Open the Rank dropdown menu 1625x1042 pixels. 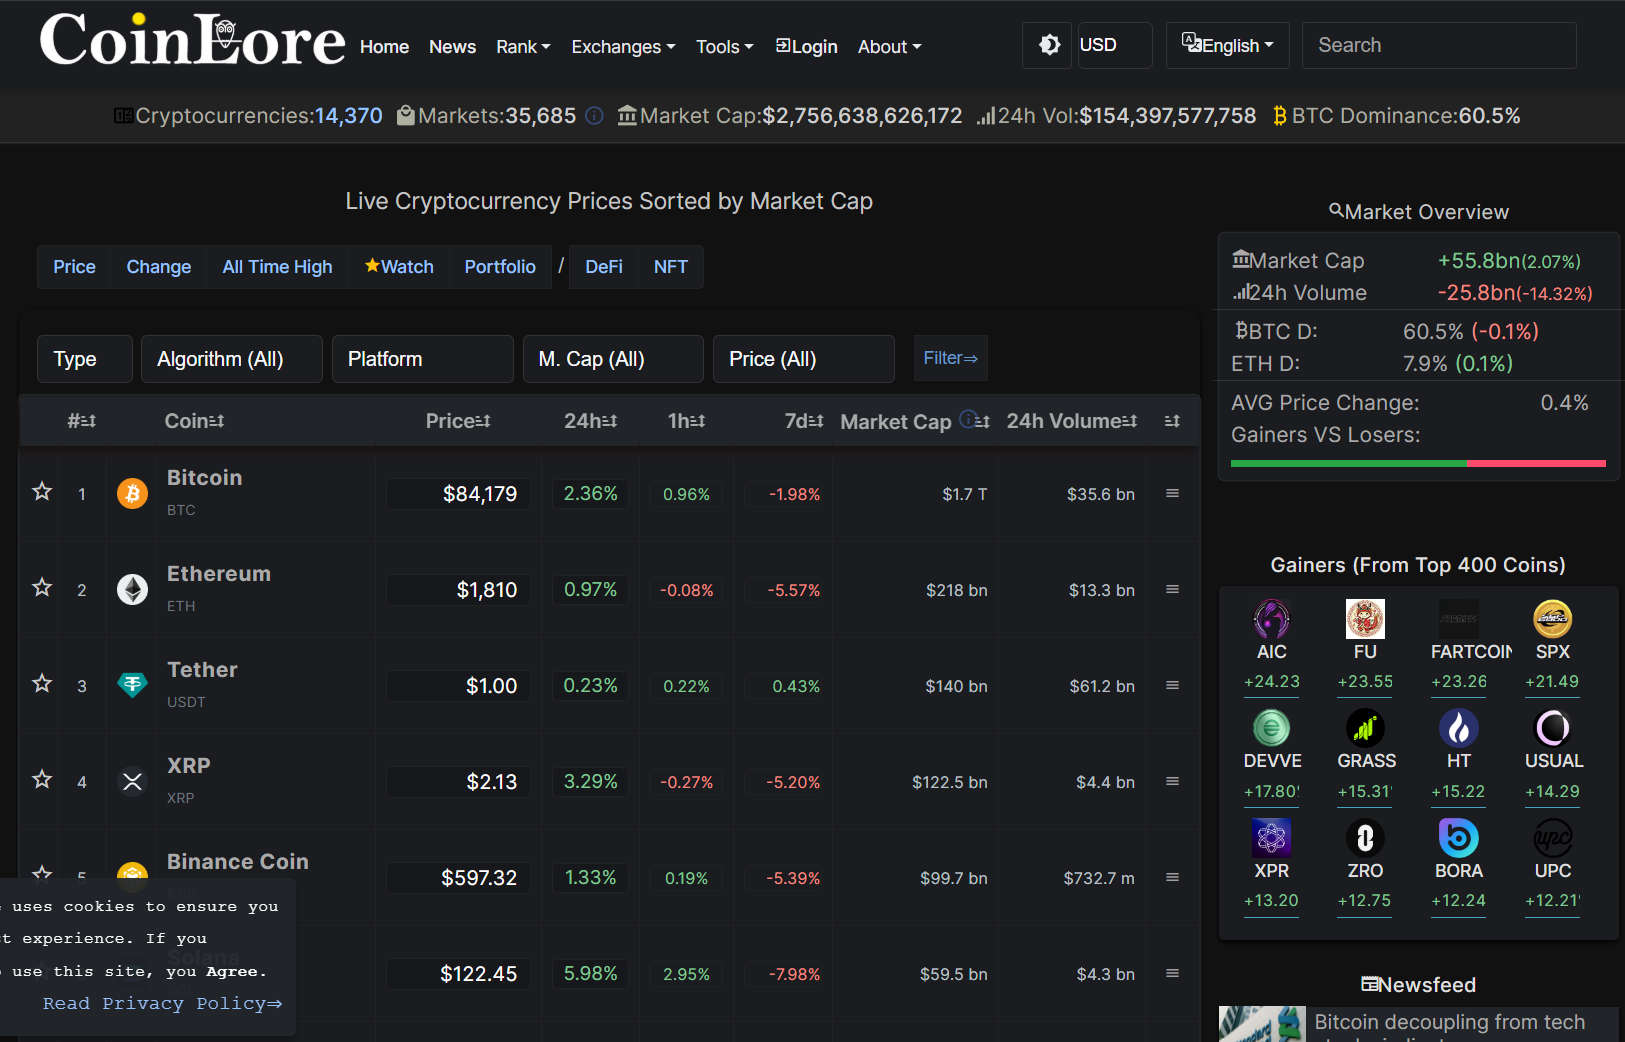pos(523,47)
